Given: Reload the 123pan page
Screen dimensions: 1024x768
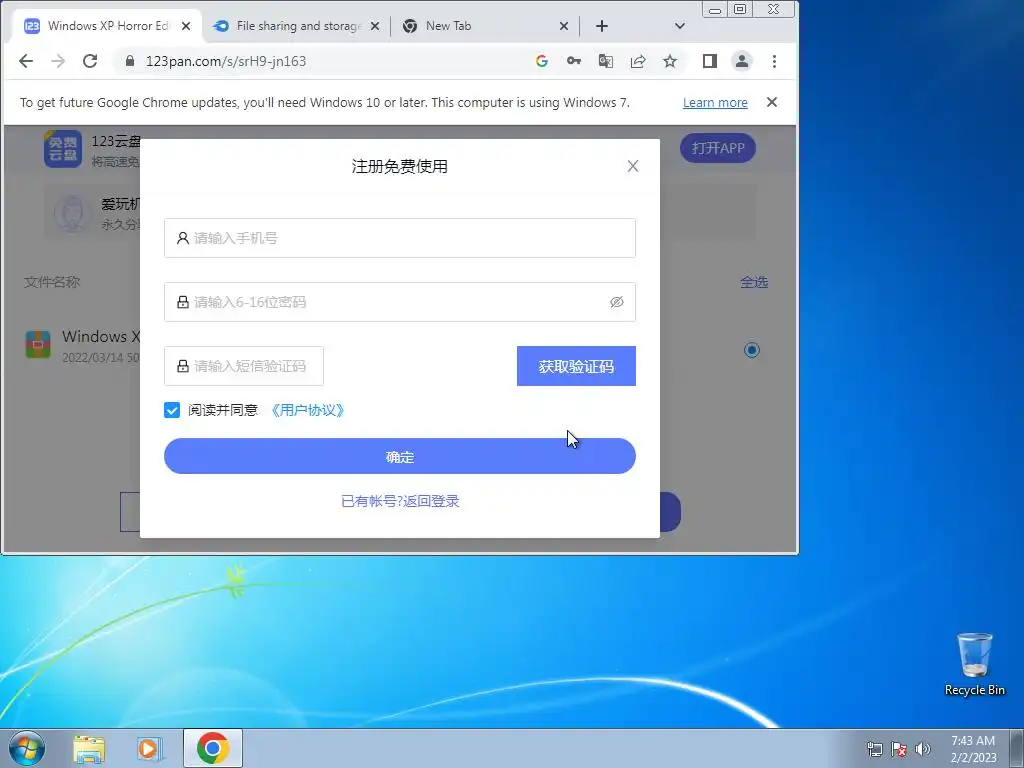Looking at the screenshot, I should (90, 61).
